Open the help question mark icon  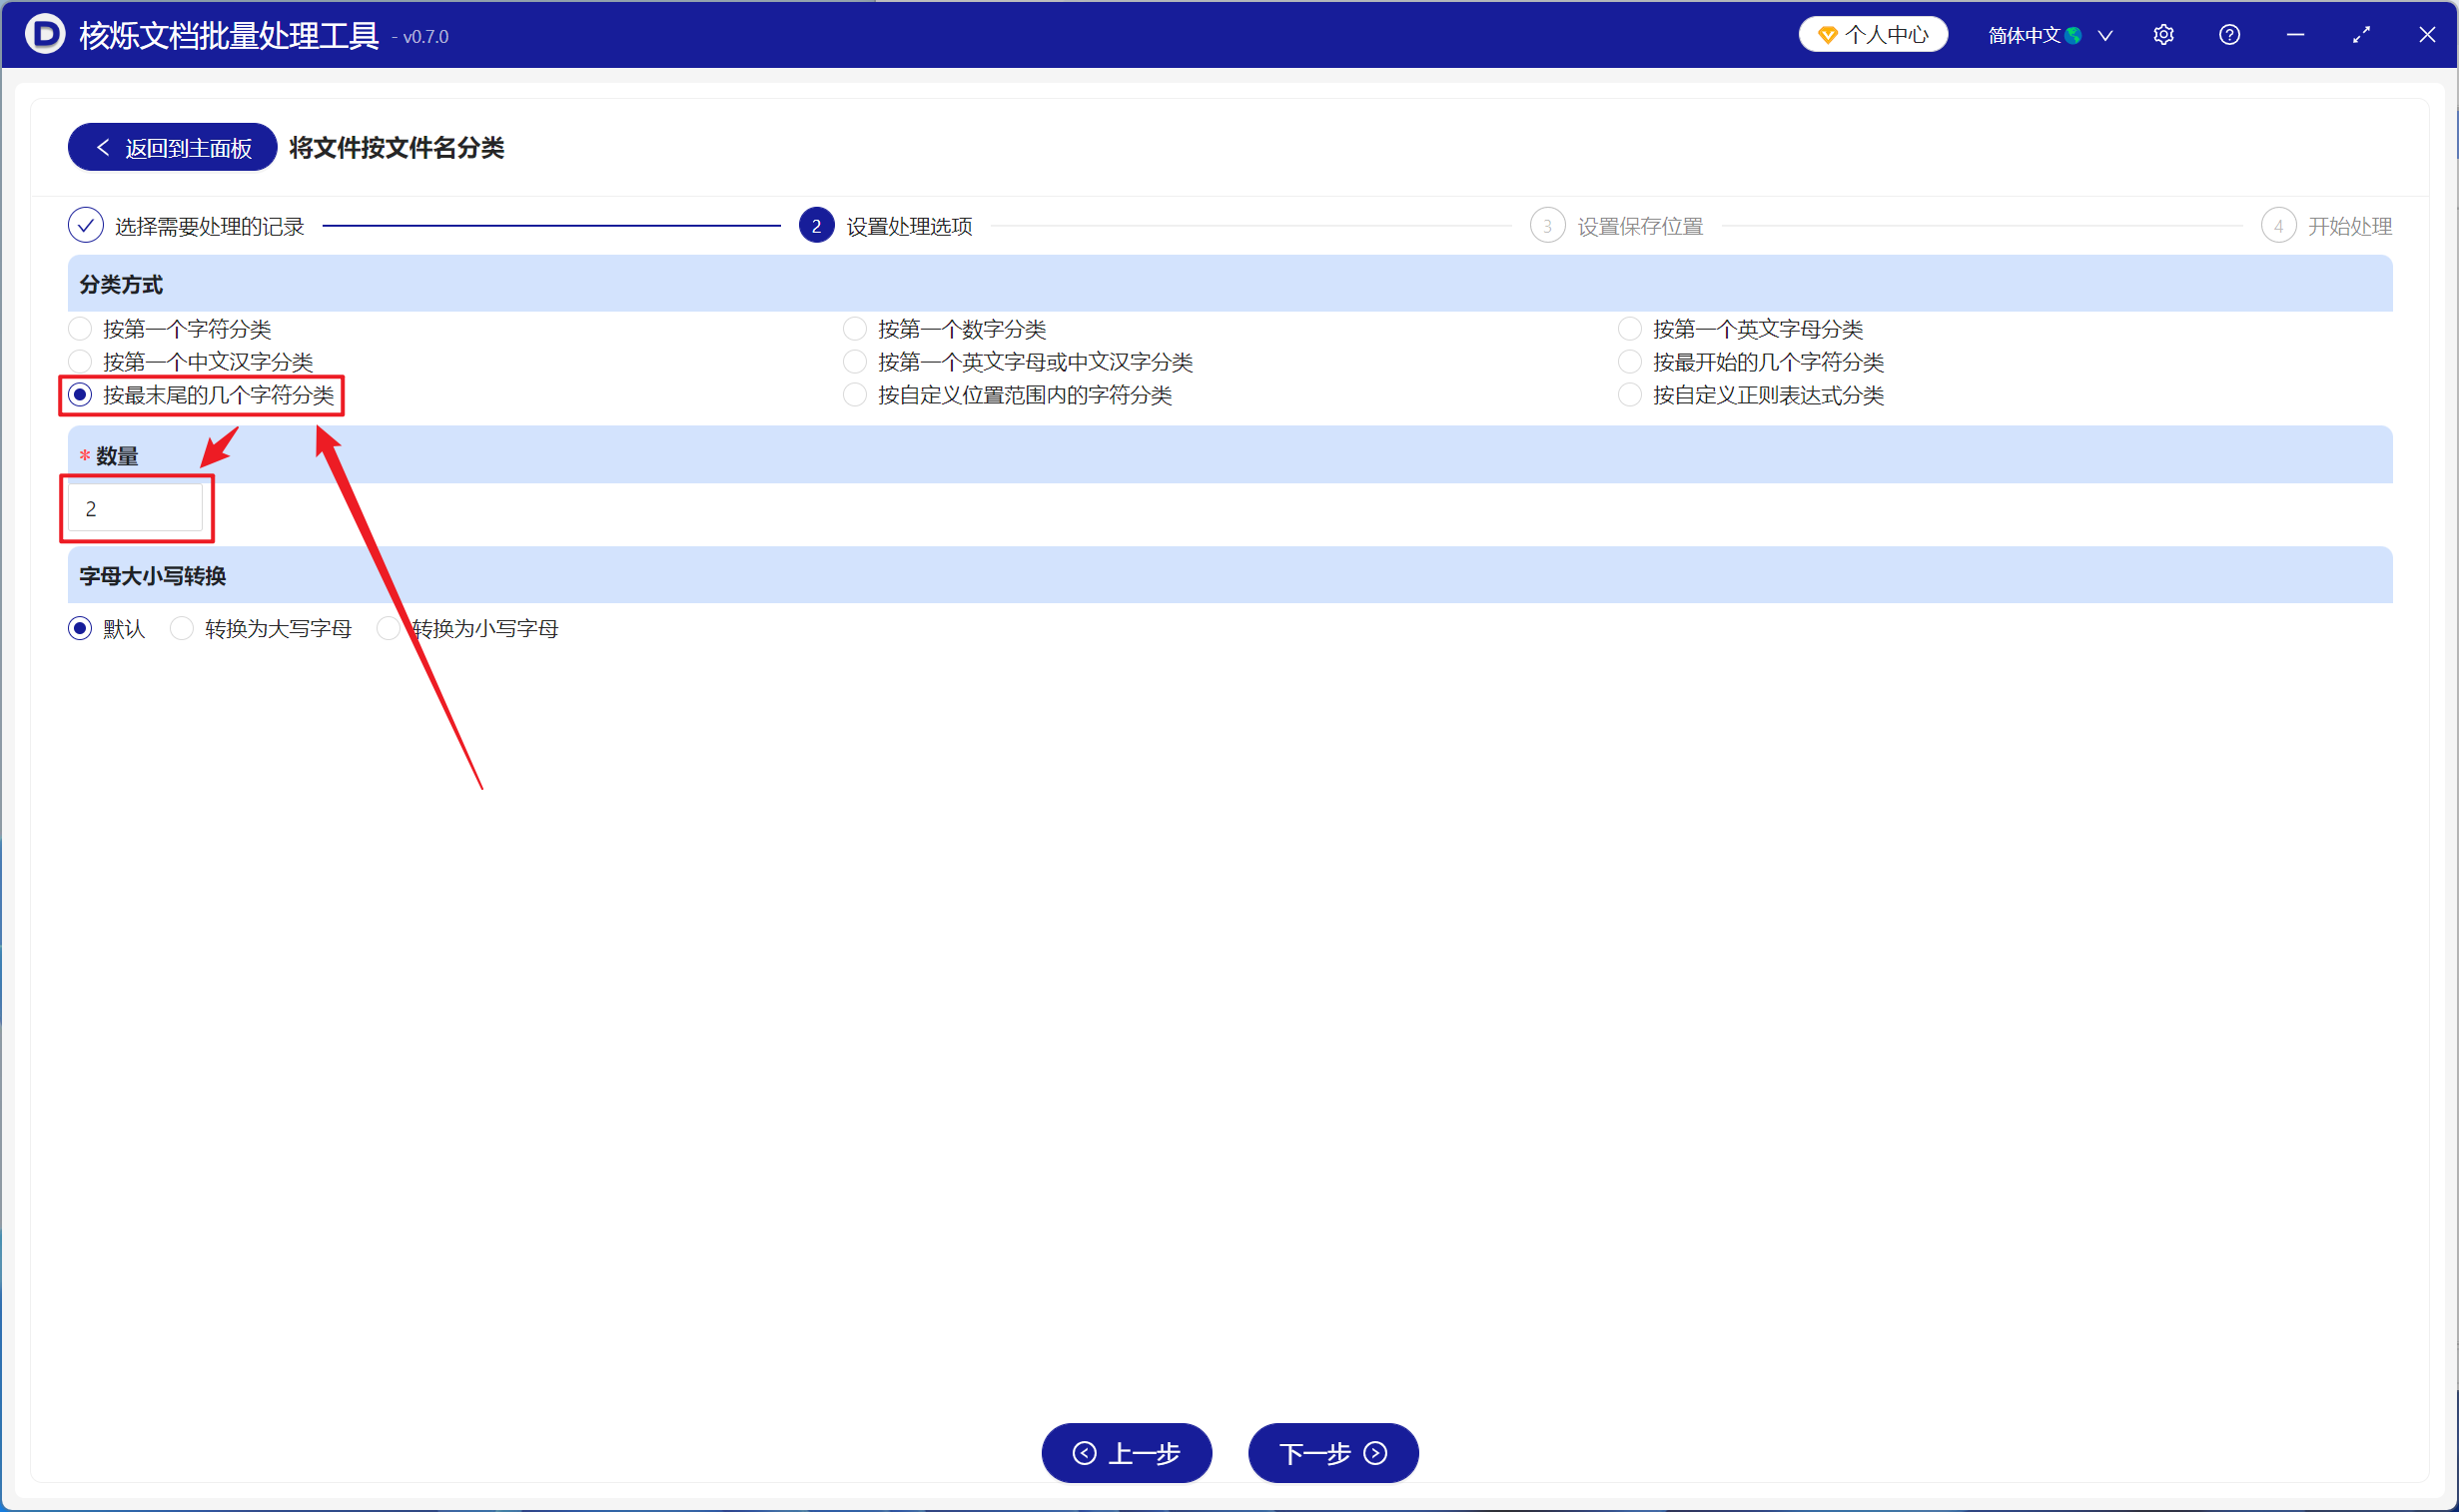pos(2229,35)
